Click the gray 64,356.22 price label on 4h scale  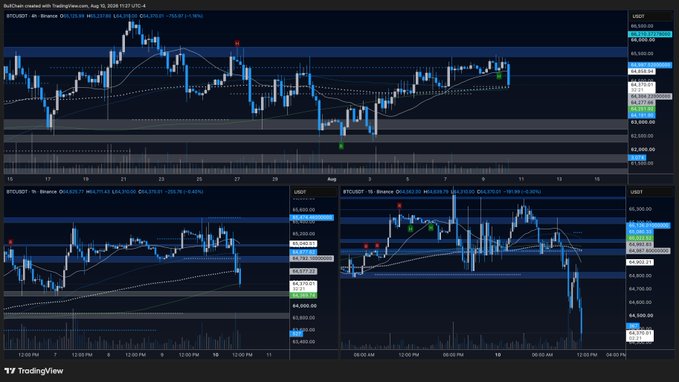click(x=650, y=96)
